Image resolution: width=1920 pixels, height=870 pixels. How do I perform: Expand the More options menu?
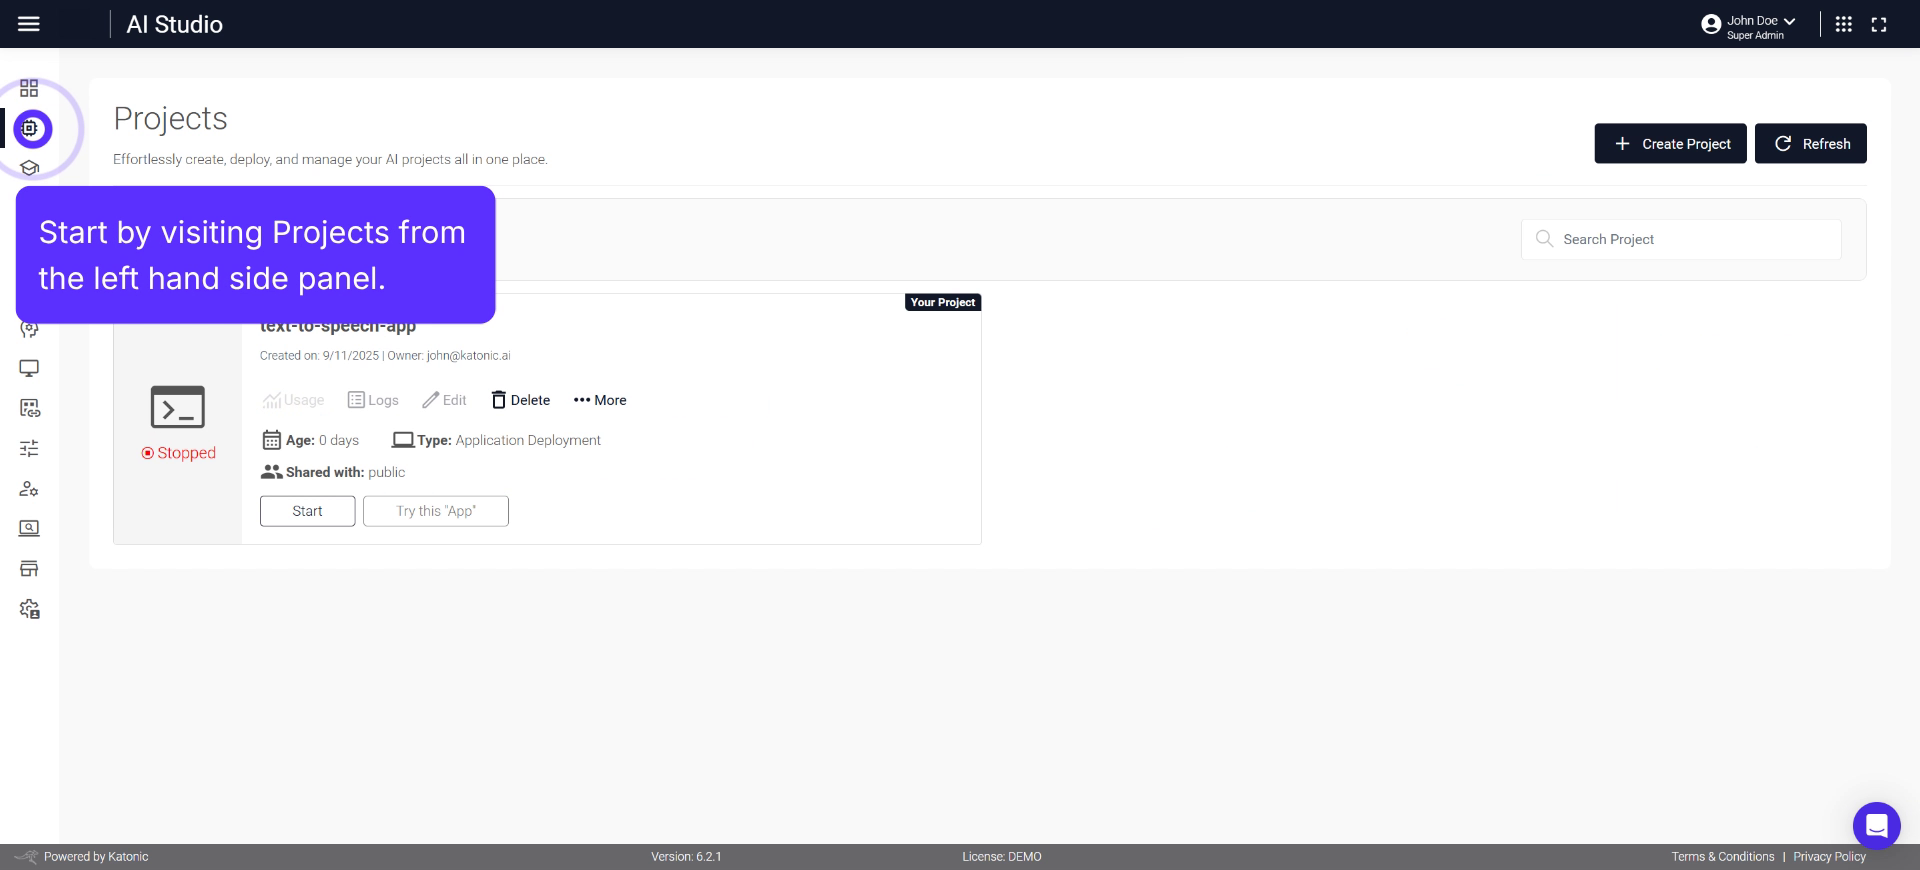pos(600,400)
